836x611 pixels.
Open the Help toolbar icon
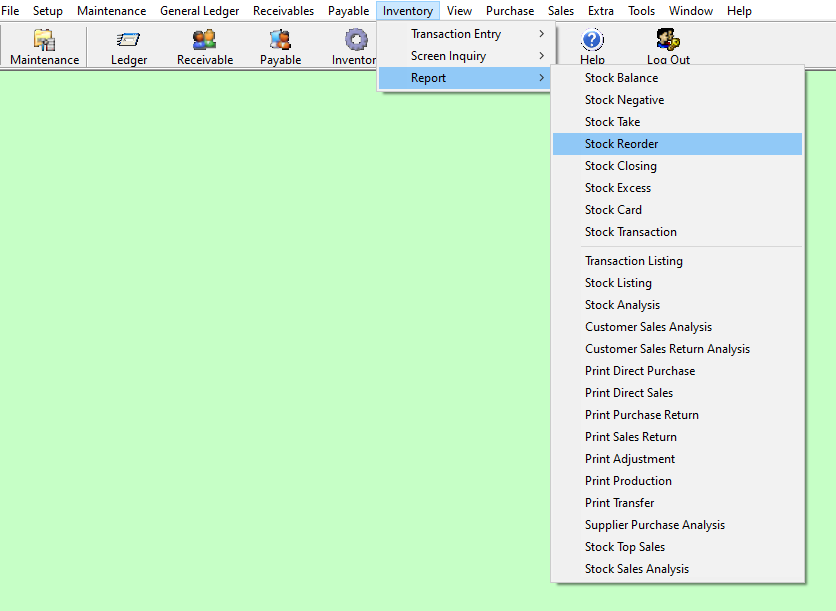pyautogui.click(x=592, y=47)
